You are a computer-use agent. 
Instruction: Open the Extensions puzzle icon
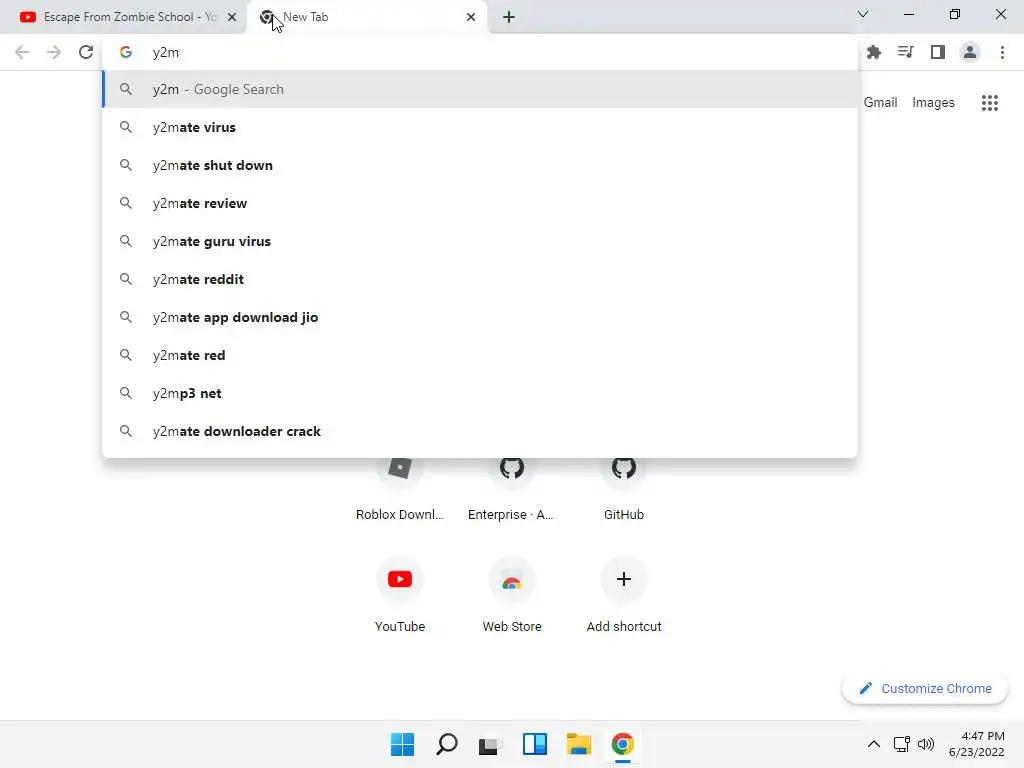[x=874, y=52]
